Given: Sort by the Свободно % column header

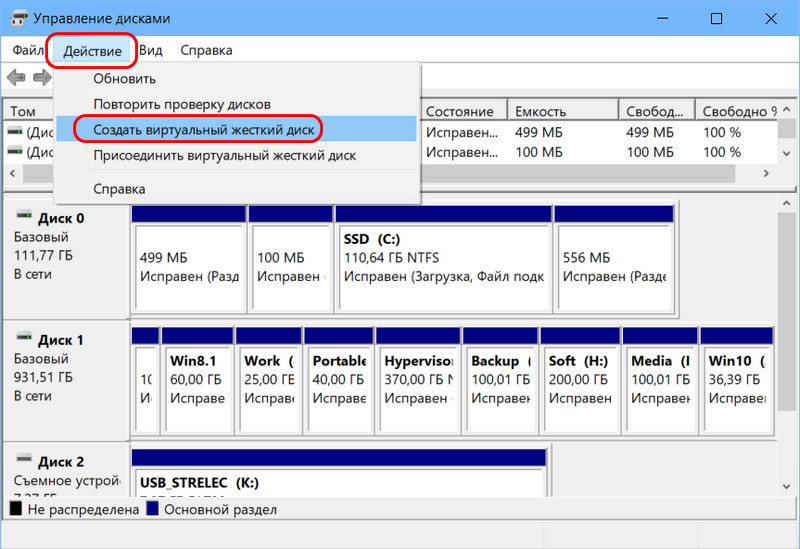Looking at the screenshot, I should click(x=737, y=111).
